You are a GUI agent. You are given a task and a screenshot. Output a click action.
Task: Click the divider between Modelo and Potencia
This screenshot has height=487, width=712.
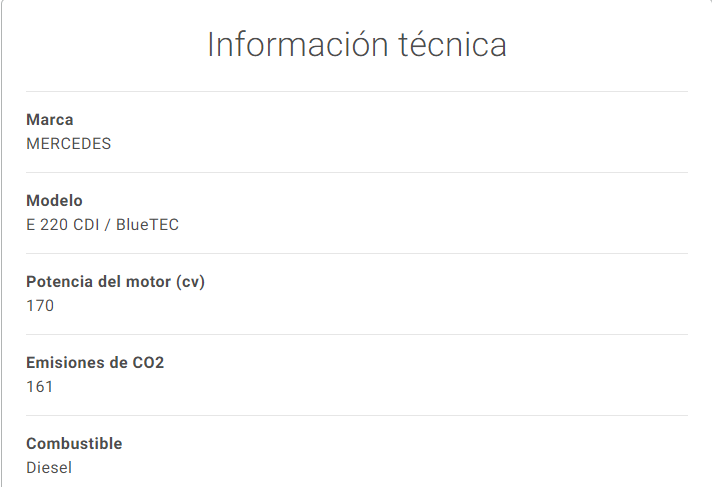coord(357,253)
